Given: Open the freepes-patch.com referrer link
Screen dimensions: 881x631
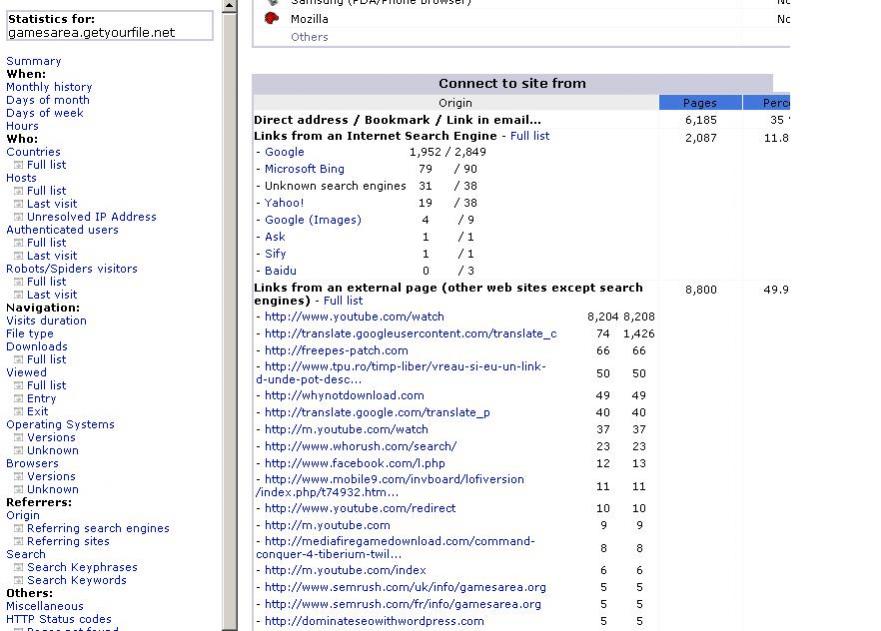Looking at the screenshot, I should [x=337, y=351].
